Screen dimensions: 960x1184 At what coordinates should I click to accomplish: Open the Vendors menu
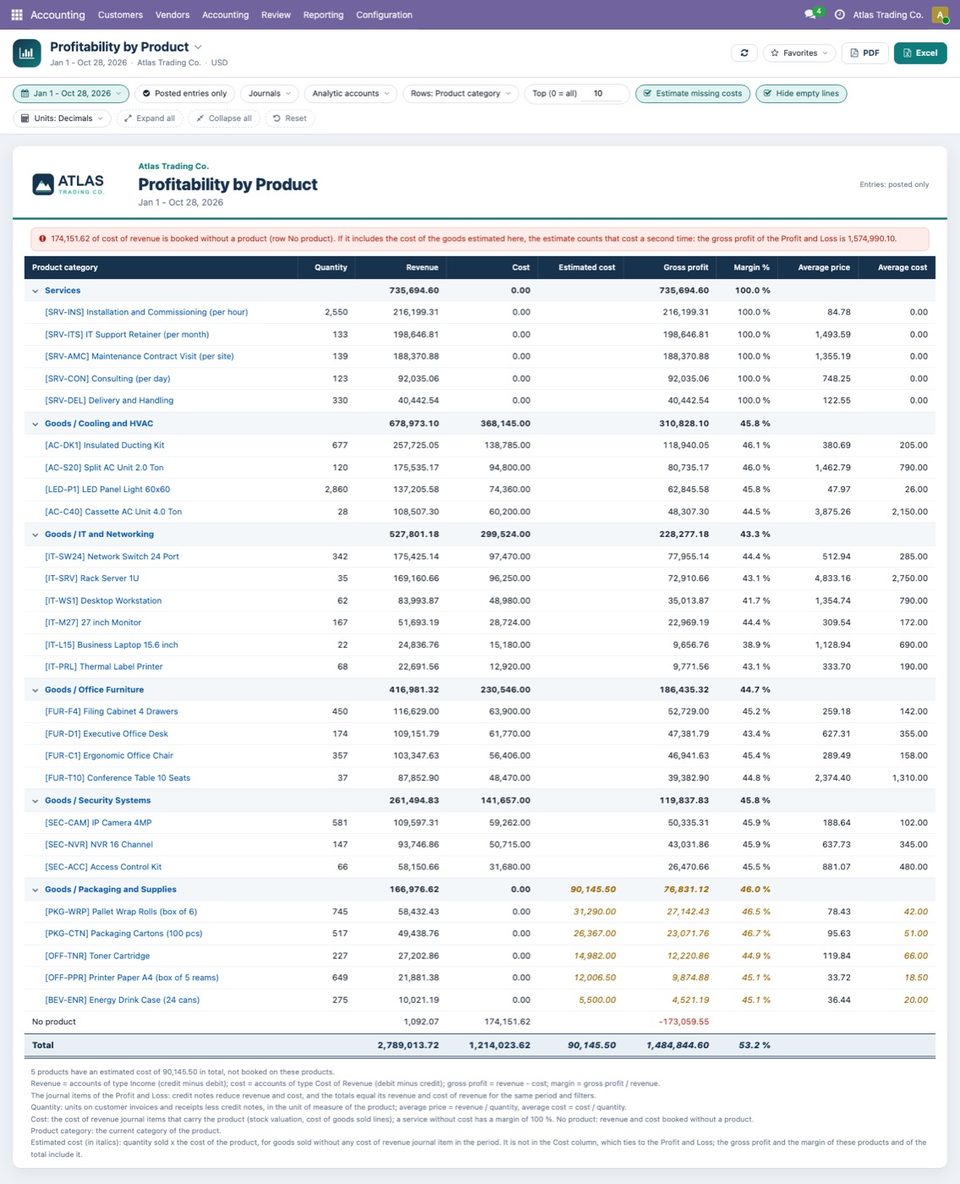[x=172, y=14]
